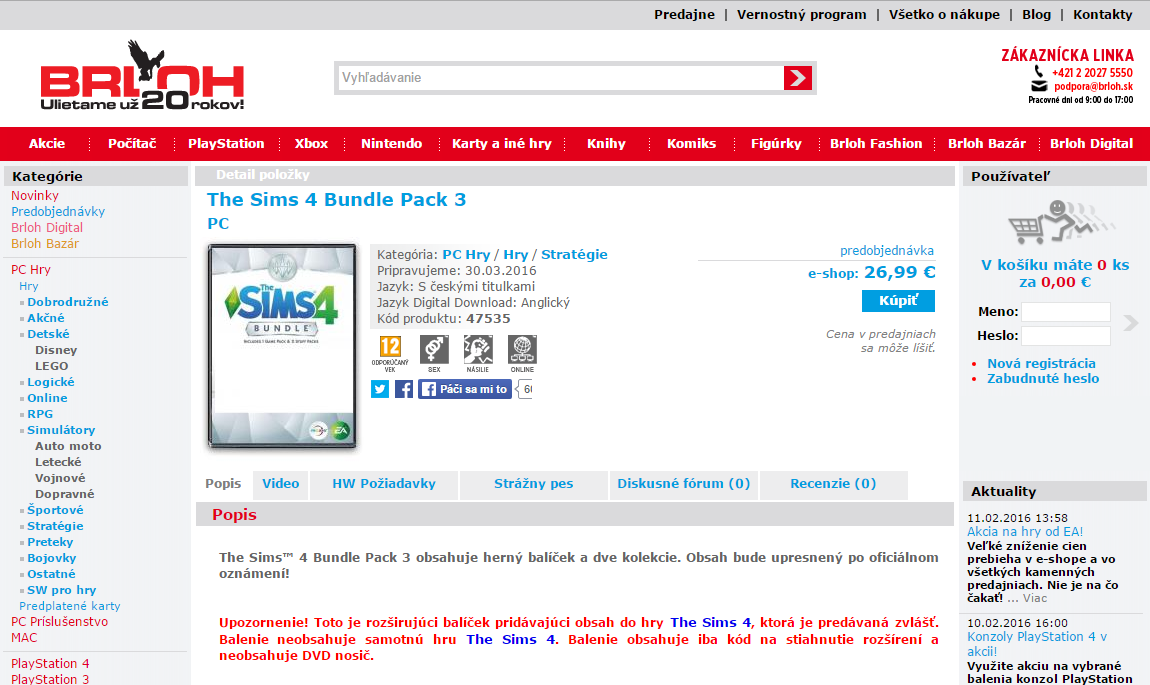This screenshot has width=1150, height=685.
Task: Click the Sims 4 Bundle cover image
Action: tap(282, 345)
